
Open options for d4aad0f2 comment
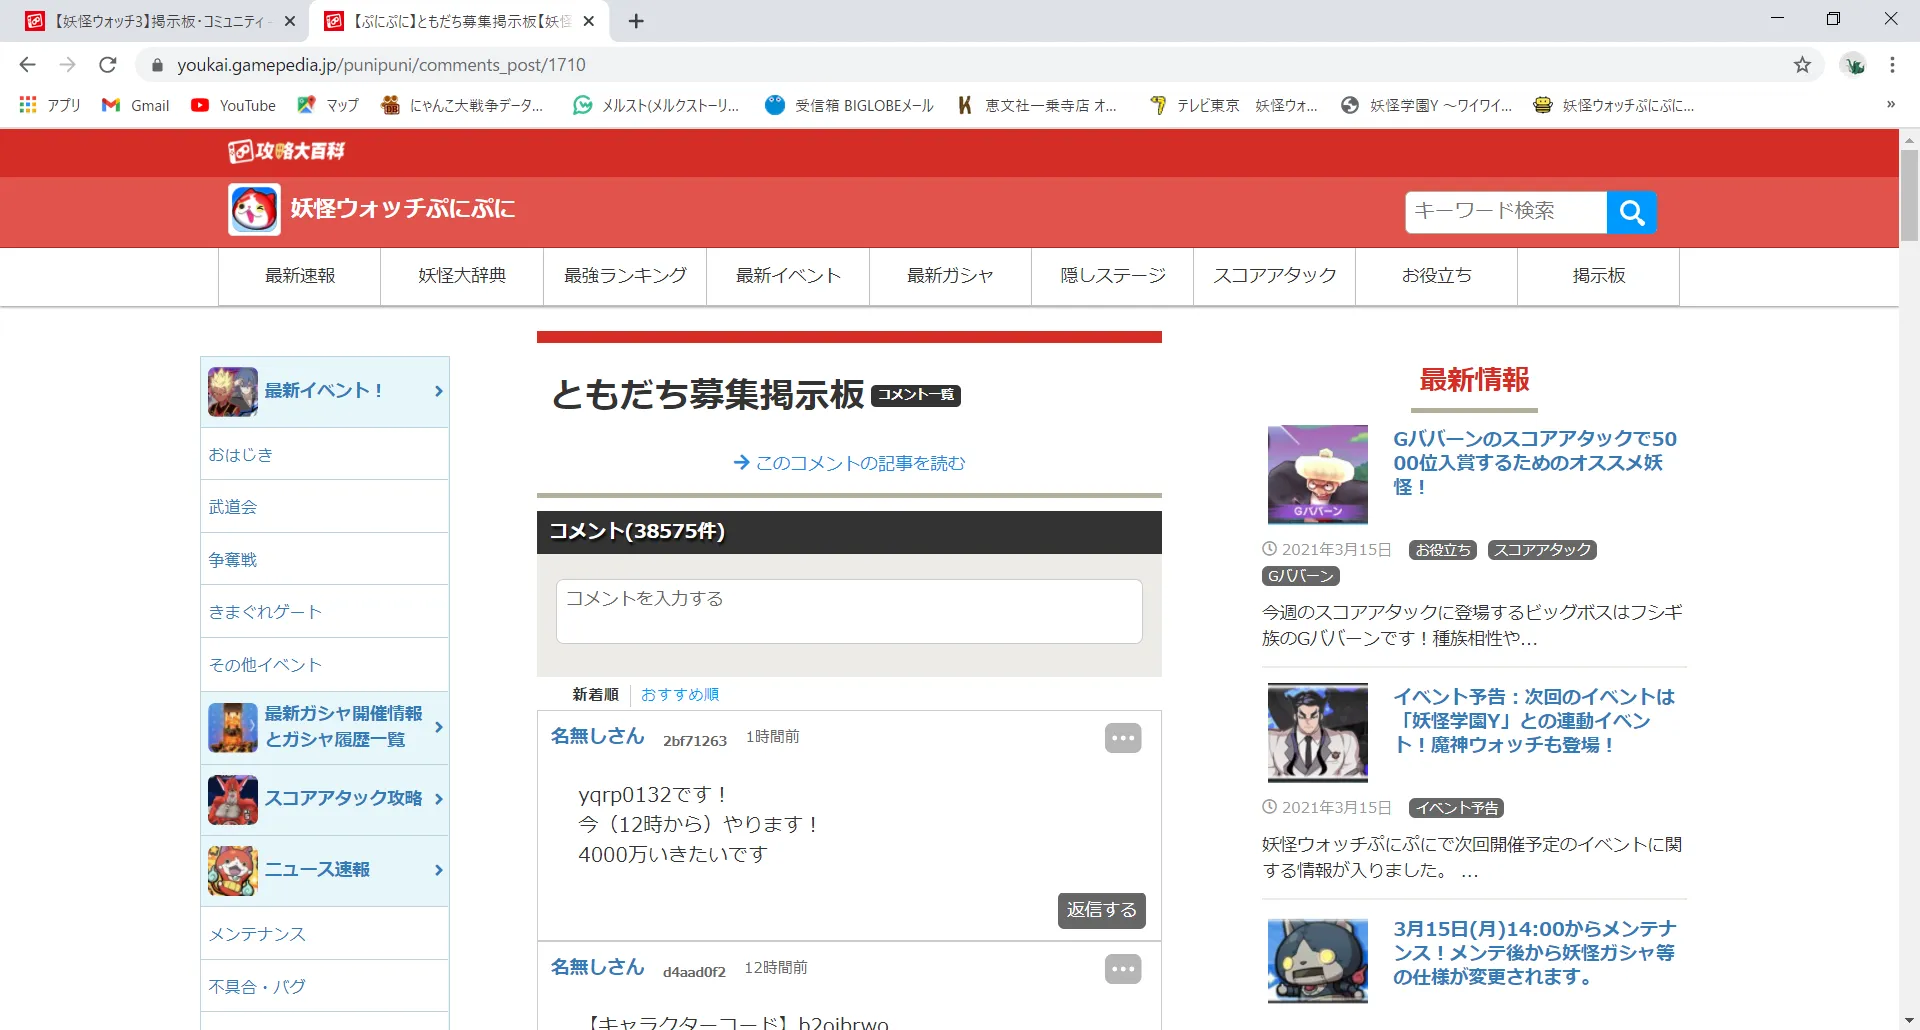(x=1123, y=969)
